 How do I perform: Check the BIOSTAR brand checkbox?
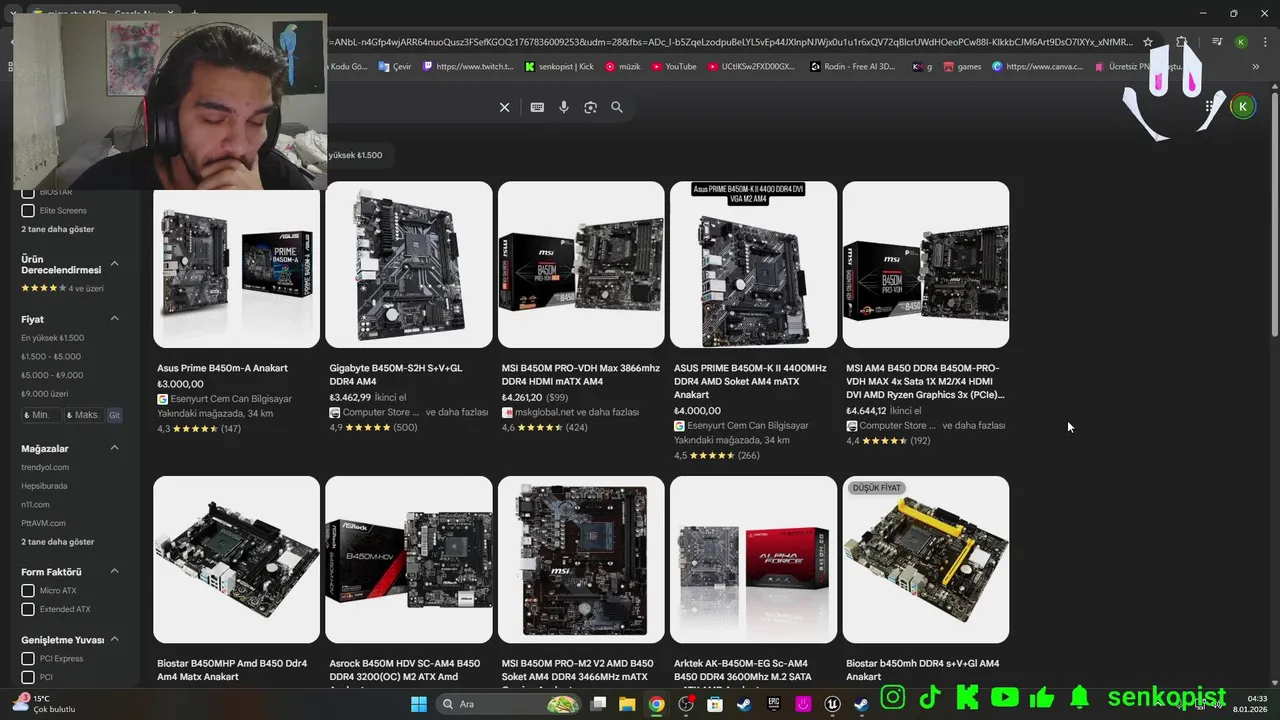click(x=28, y=192)
